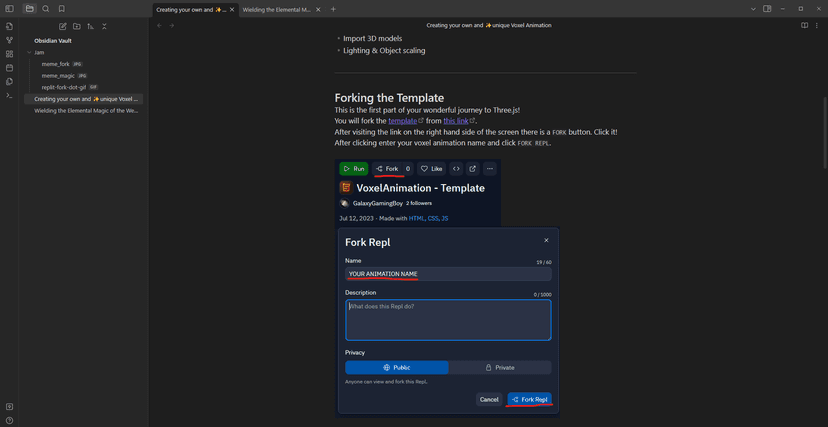The image size is (828, 427).
Task: Toggle the right sidebar
Action: pyautogui.click(x=767, y=9)
